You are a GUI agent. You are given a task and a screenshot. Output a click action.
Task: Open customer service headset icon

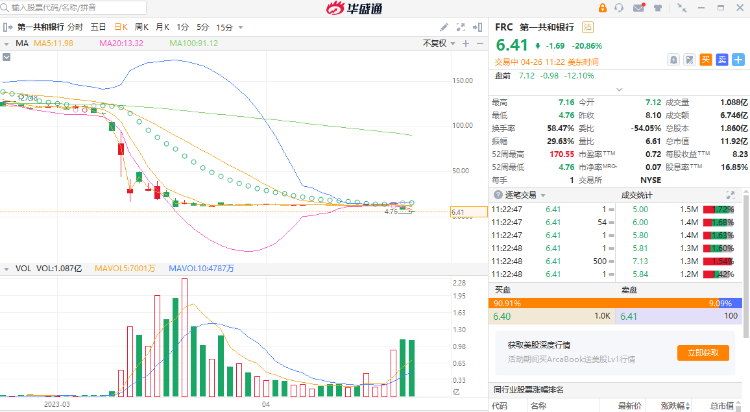coord(619,8)
